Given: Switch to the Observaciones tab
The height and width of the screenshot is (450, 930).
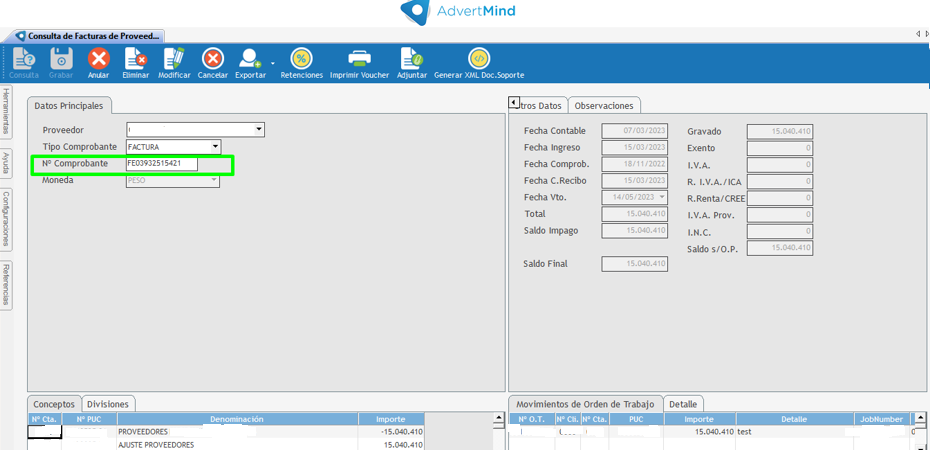Looking at the screenshot, I should (604, 106).
